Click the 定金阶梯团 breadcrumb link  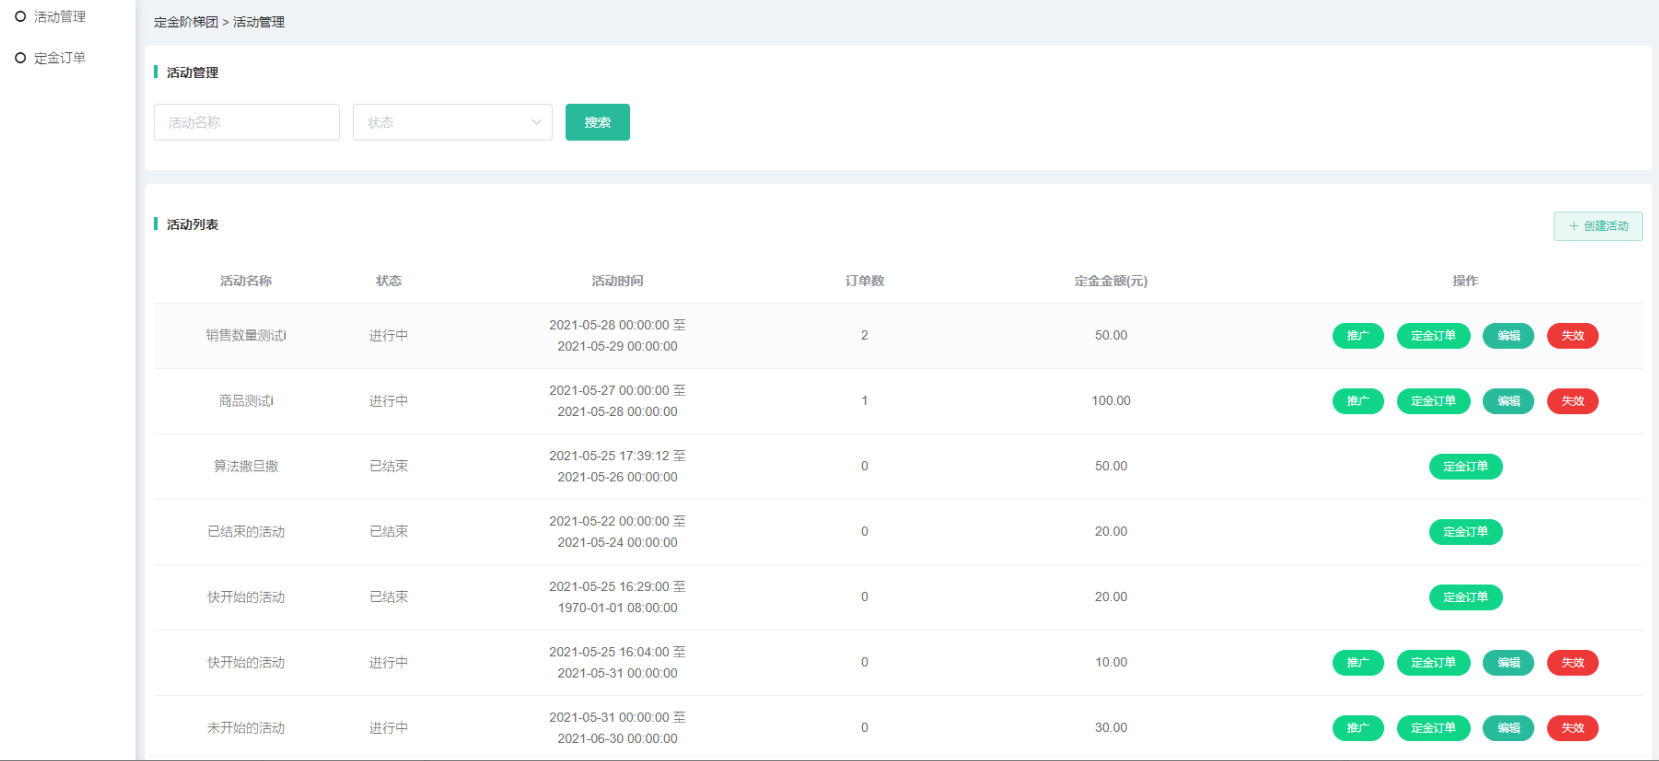pyautogui.click(x=186, y=22)
